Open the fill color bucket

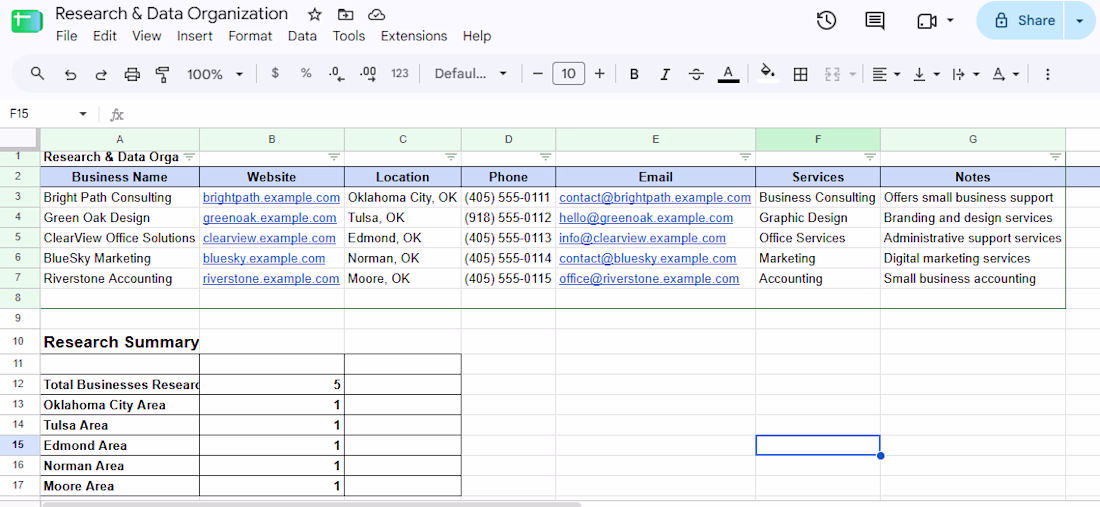coord(768,73)
